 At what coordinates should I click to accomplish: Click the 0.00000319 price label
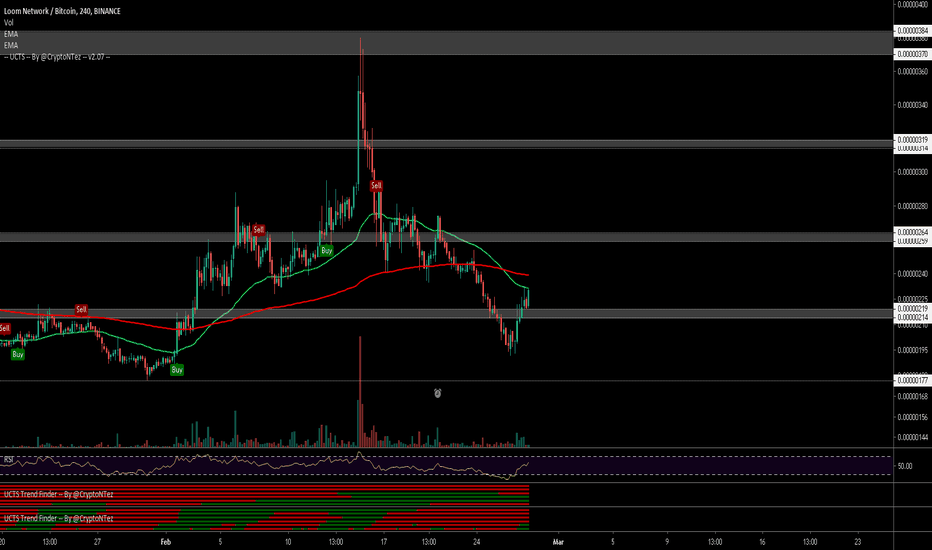tap(912, 140)
